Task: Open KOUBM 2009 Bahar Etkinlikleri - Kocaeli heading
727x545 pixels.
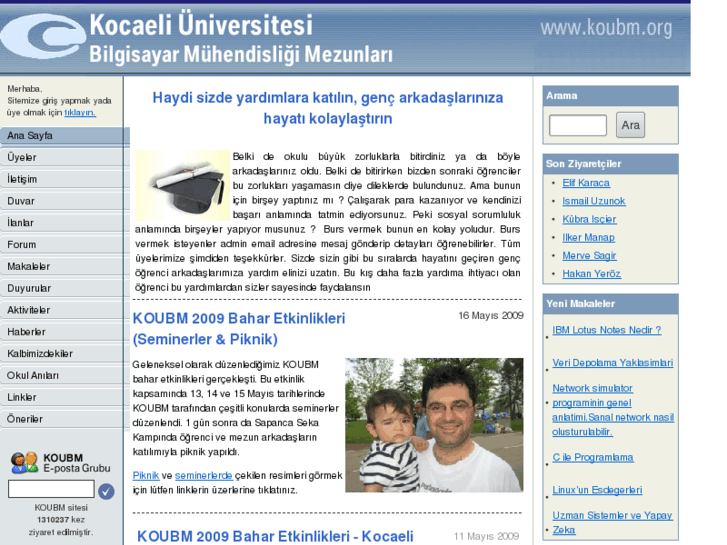Action: [x=275, y=536]
